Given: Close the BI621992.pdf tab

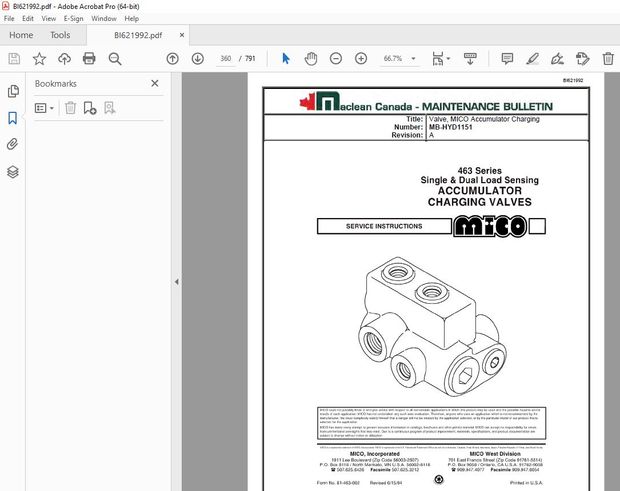Looking at the screenshot, I should coord(182,35).
